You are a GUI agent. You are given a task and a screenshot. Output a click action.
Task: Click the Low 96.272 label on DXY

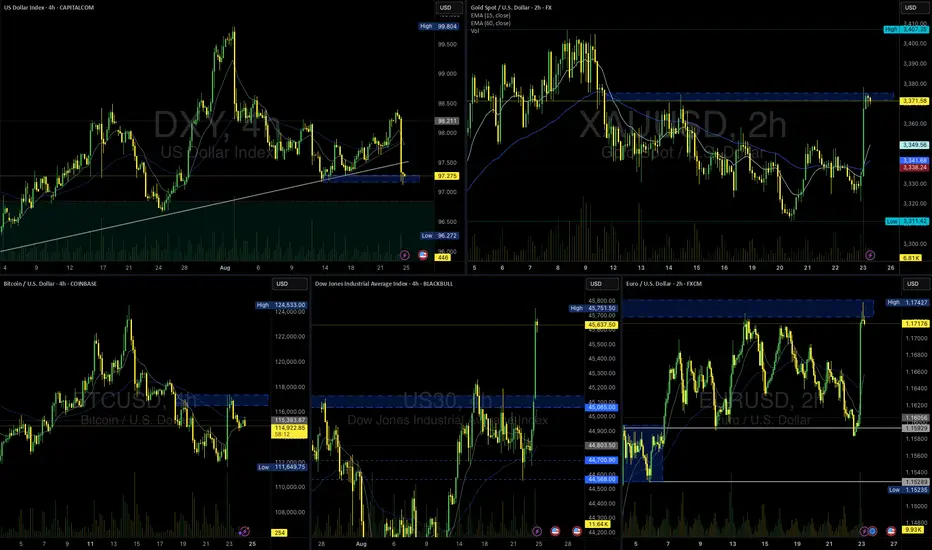click(x=439, y=235)
